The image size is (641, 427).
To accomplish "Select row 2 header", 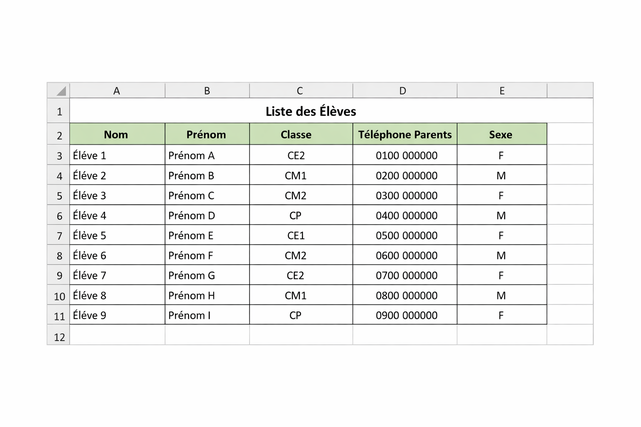I will coord(59,135).
